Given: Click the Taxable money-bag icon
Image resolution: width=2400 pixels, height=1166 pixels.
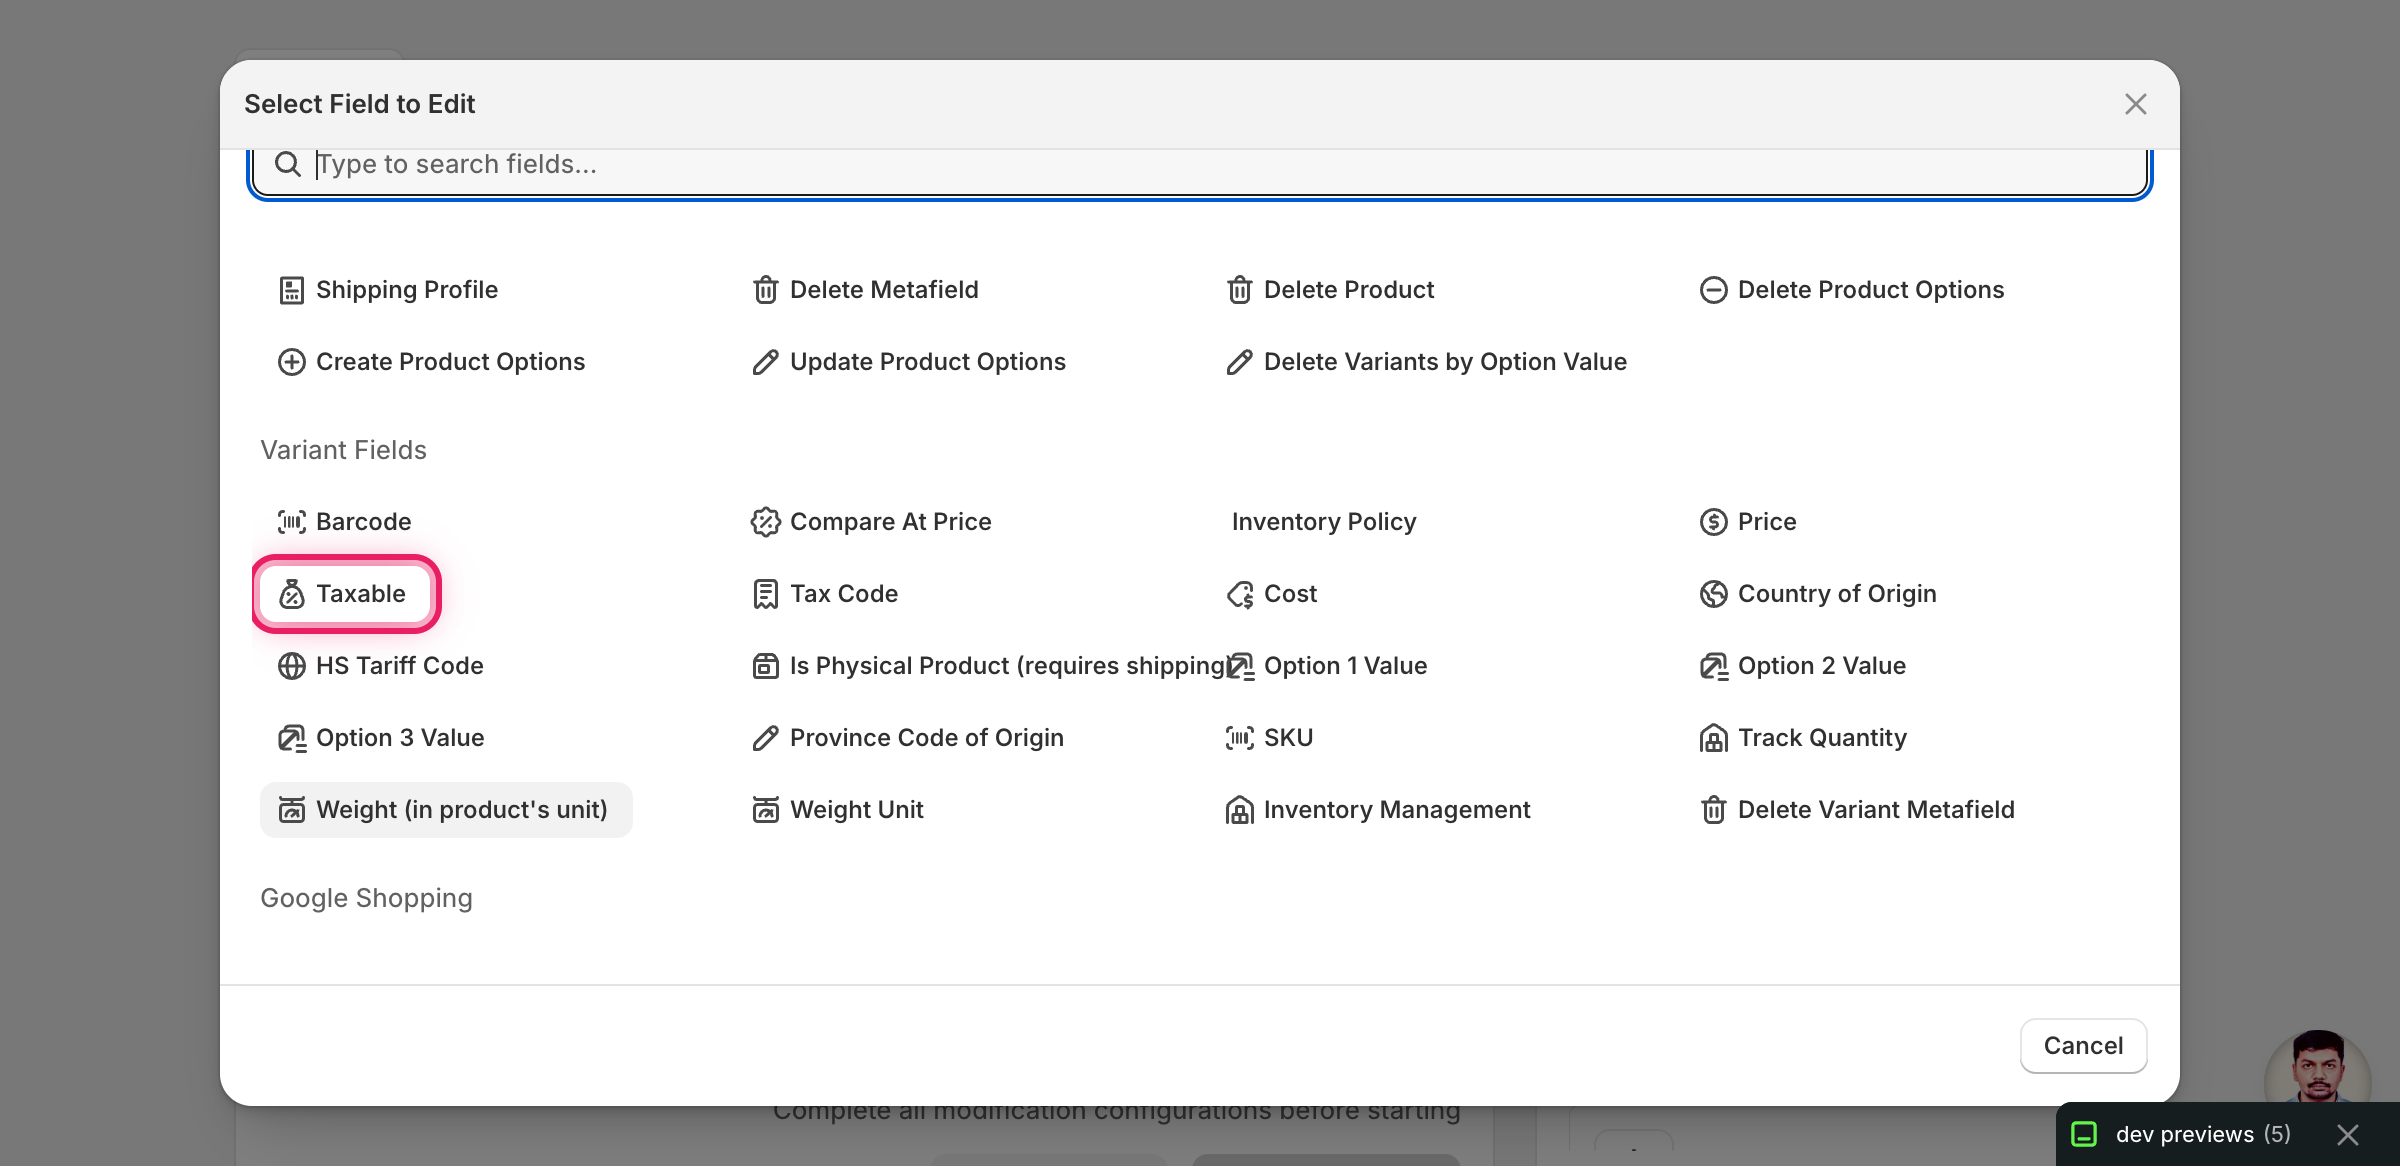Looking at the screenshot, I should coord(291,594).
